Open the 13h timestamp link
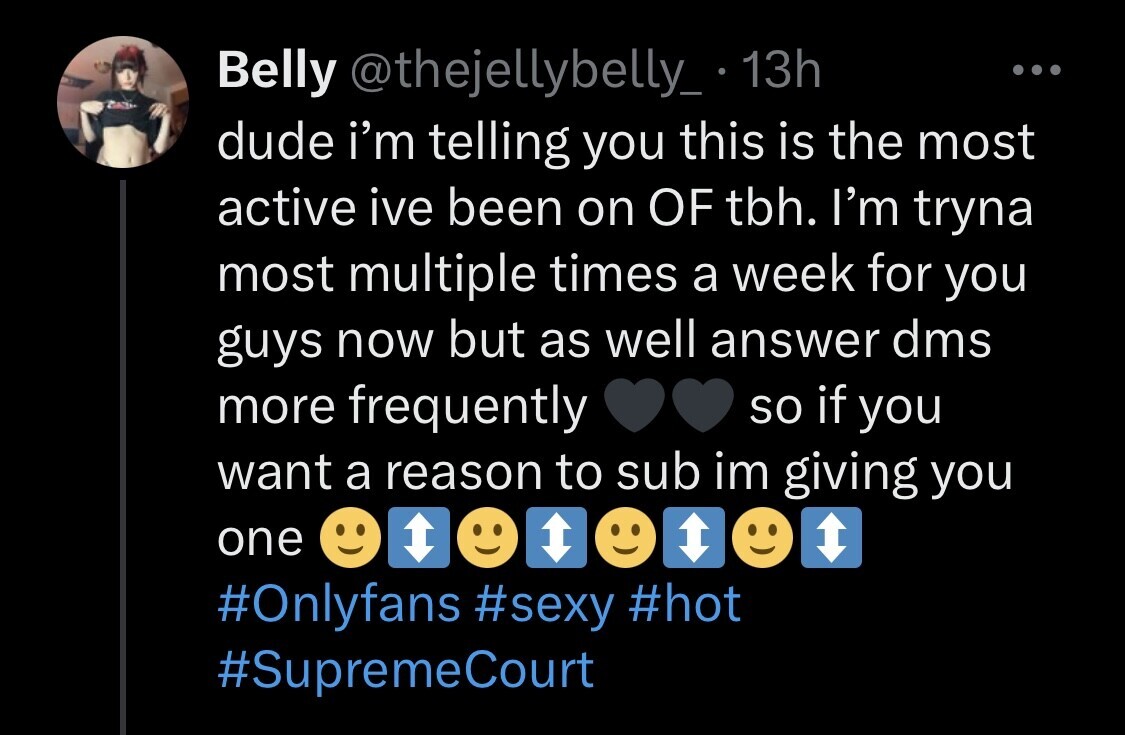The image size is (1125, 735). (776, 71)
